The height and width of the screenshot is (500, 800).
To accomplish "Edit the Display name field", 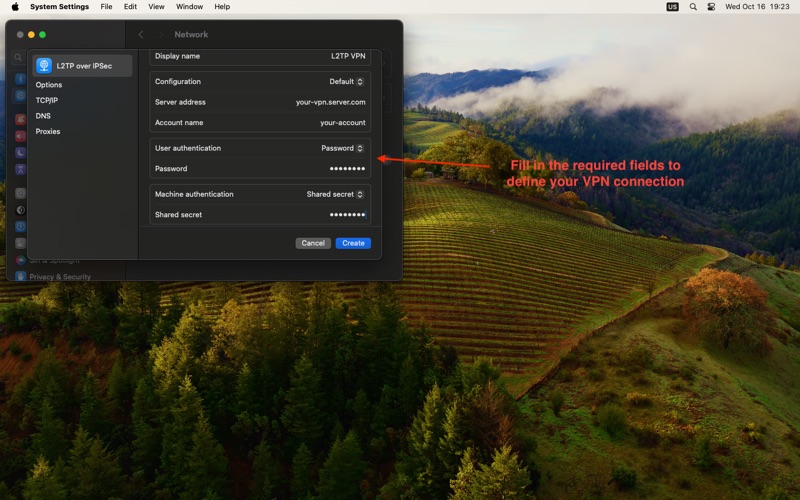I will 260,56.
